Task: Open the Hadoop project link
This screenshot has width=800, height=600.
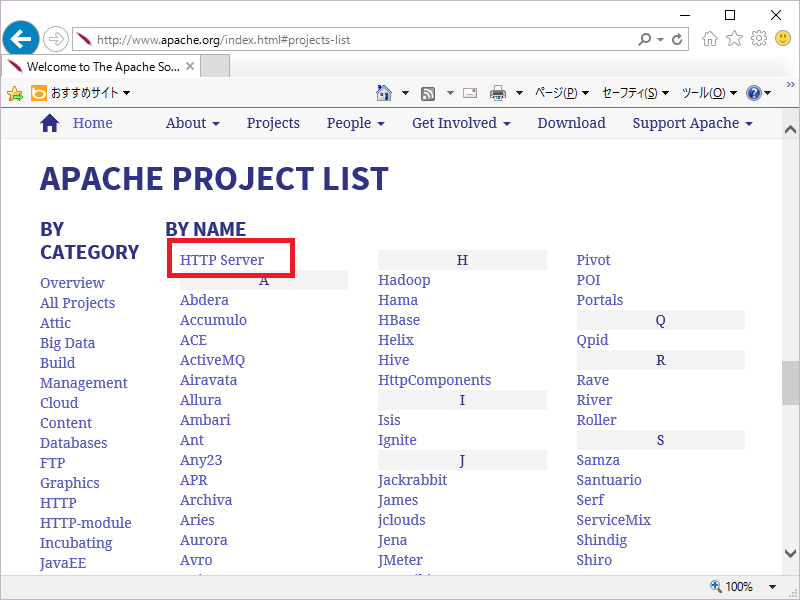Action: click(x=404, y=280)
